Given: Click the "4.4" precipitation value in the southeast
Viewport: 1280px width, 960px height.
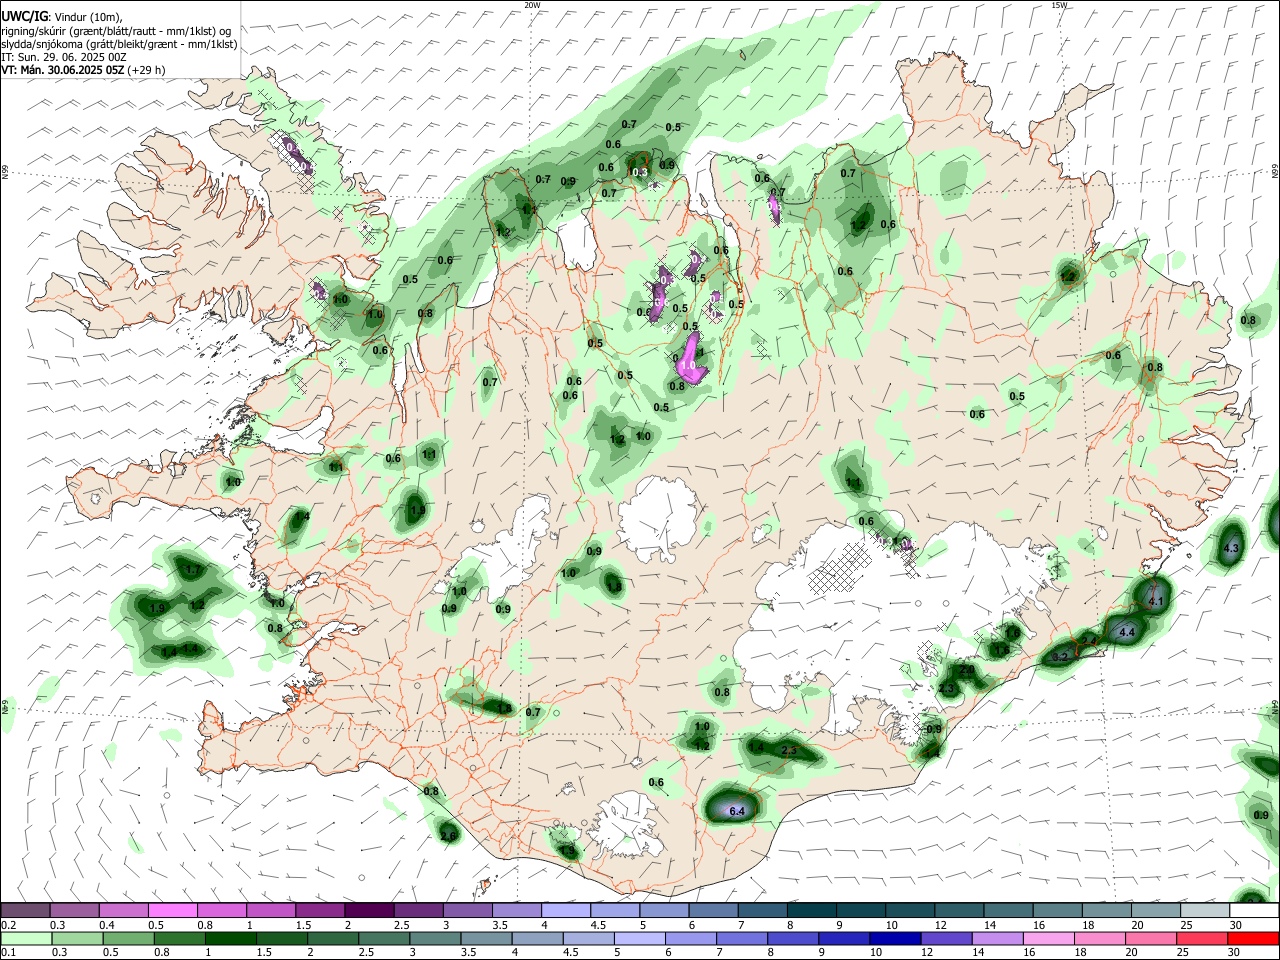Looking at the screenshot, I should (1127, 632).
